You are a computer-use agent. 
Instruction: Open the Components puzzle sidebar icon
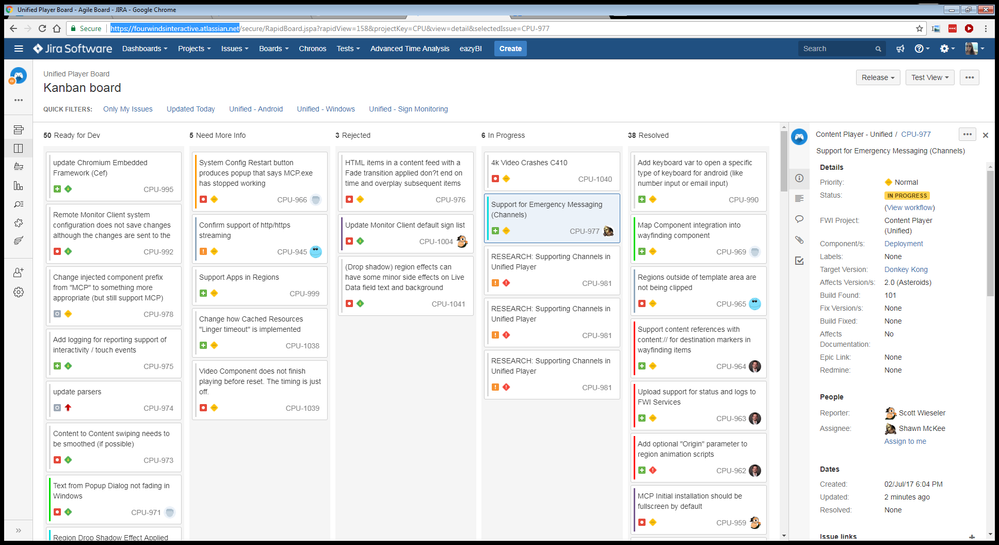[x=18, y=223]
